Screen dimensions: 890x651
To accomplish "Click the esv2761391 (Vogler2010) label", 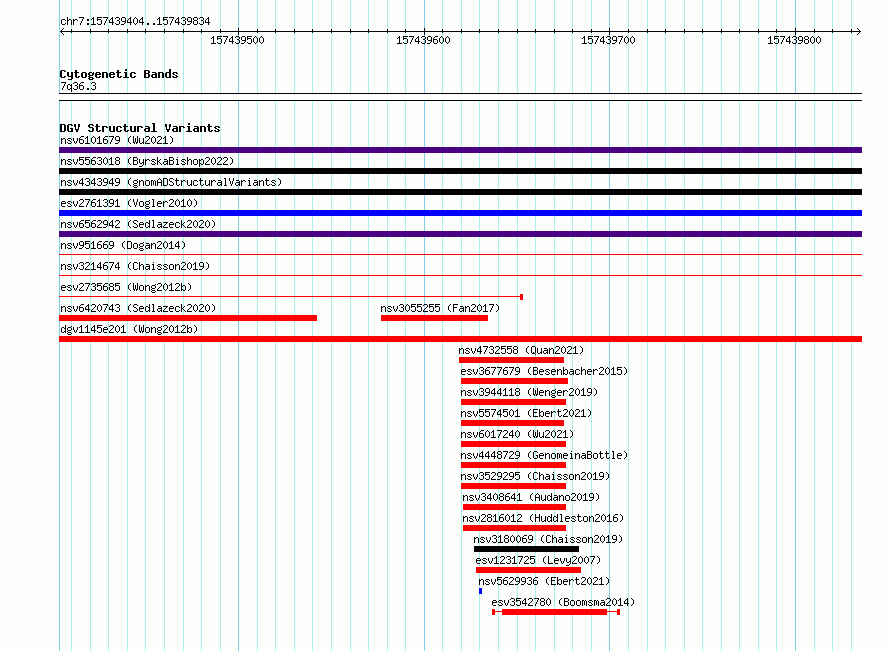I will tap(129, 203).
